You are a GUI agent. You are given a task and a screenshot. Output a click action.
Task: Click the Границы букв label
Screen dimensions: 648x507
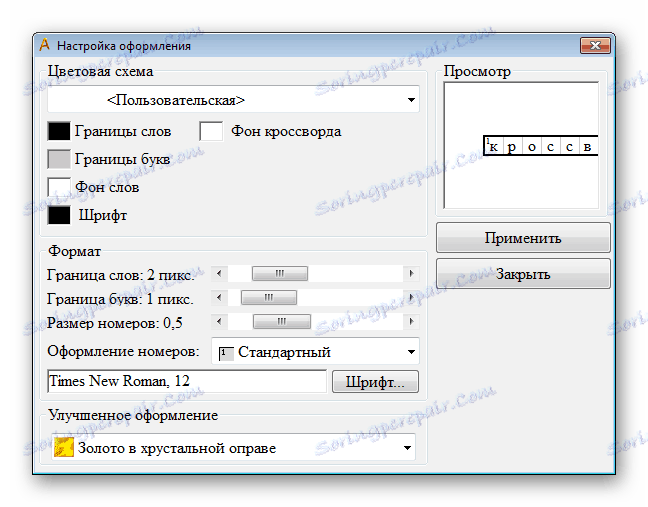click(x=122, y=159)
